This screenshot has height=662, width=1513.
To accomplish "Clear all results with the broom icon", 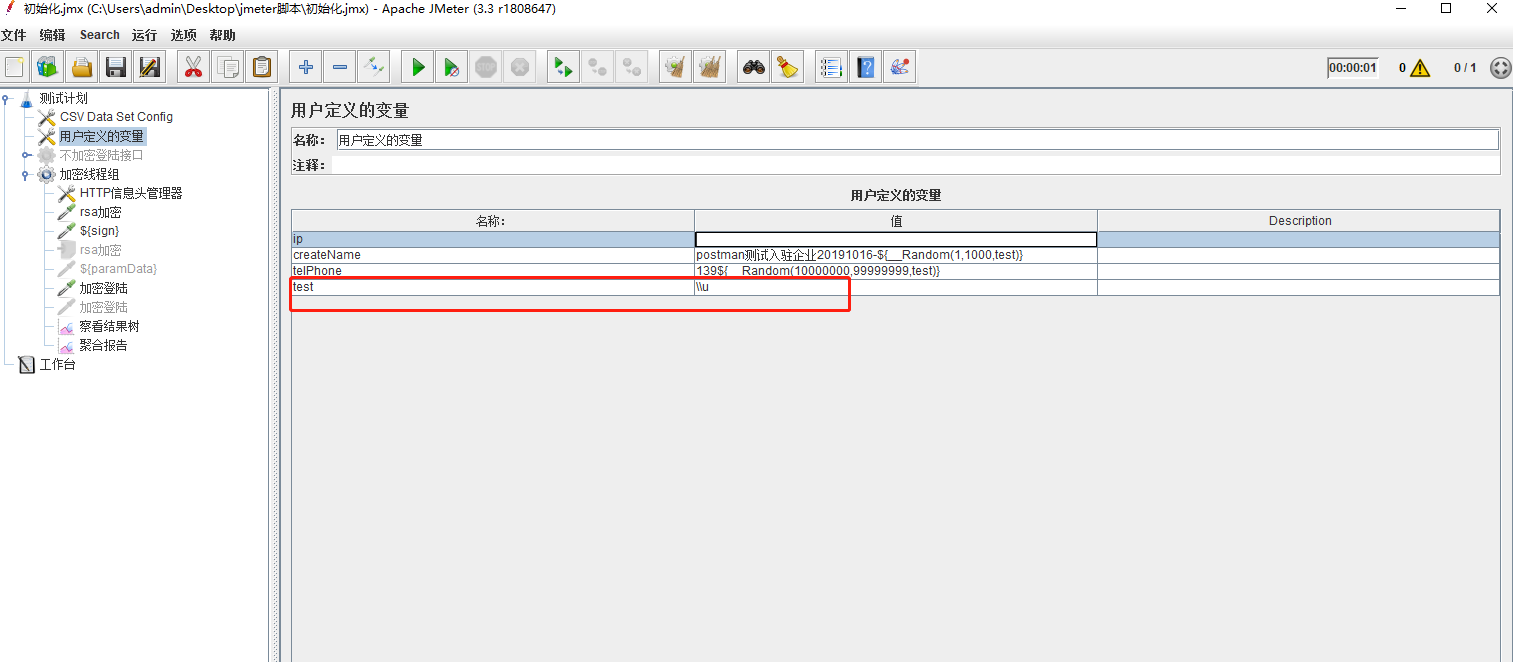I will [710, 66].
